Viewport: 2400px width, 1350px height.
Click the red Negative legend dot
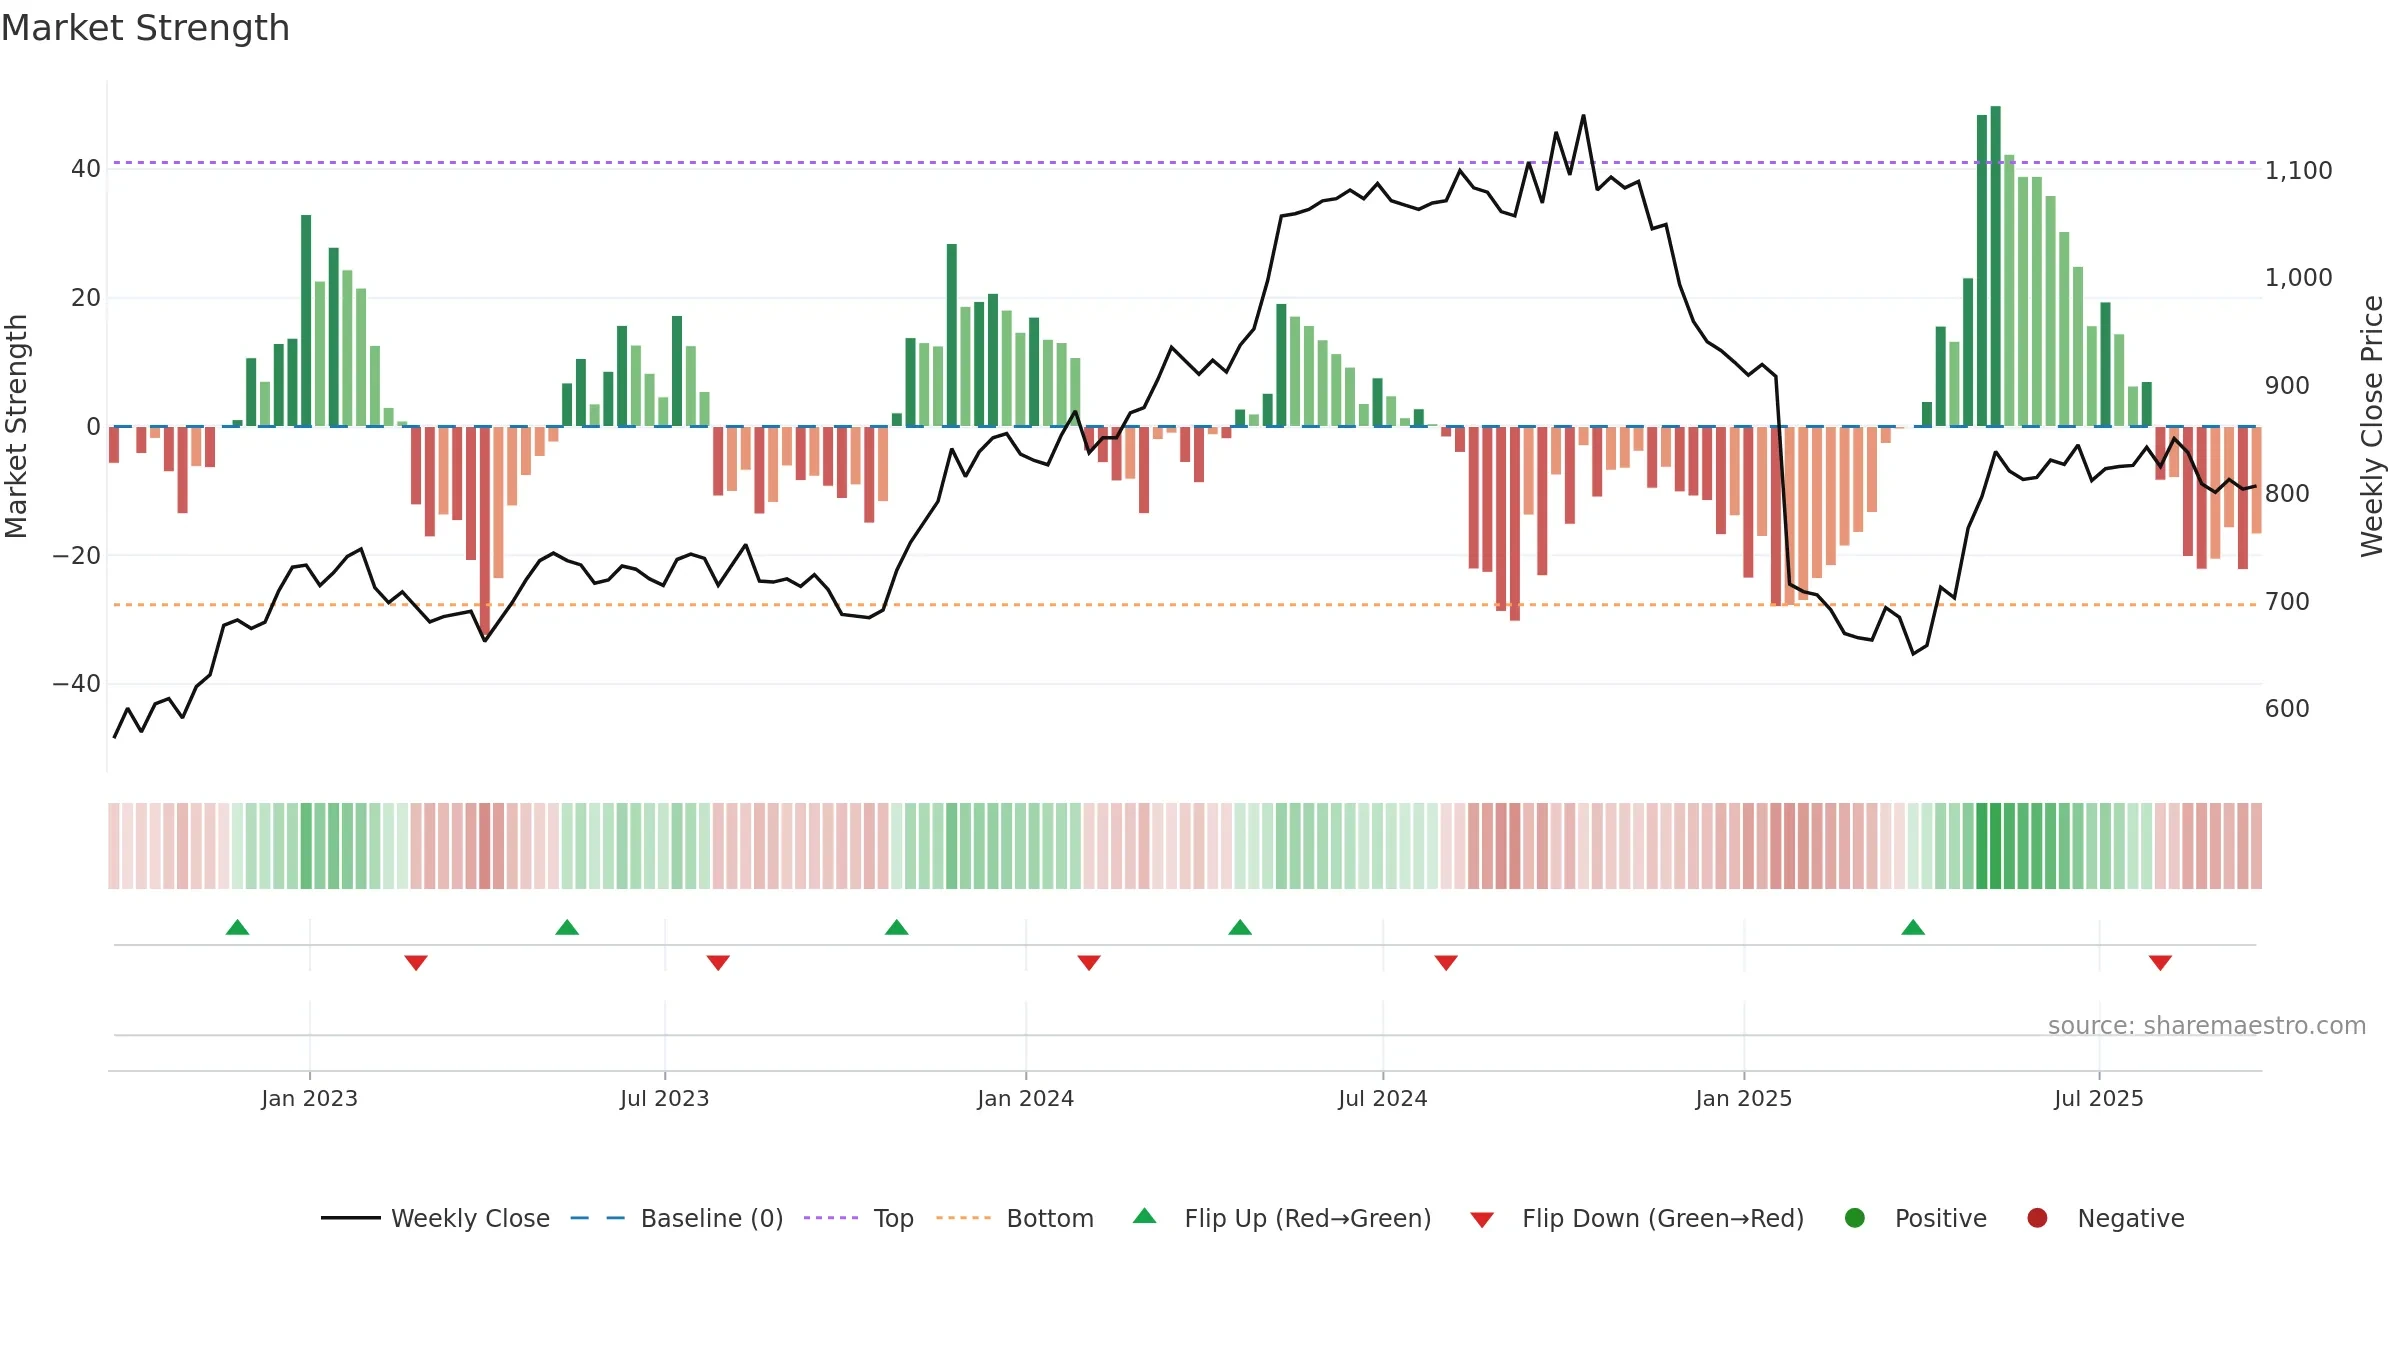(2037, 1218)
